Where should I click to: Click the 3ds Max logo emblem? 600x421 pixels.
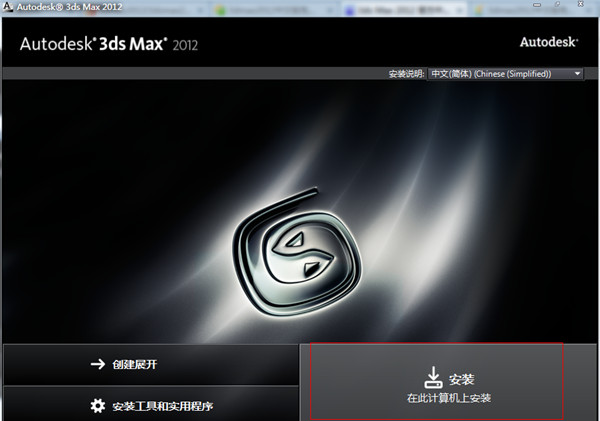(297, 252)
